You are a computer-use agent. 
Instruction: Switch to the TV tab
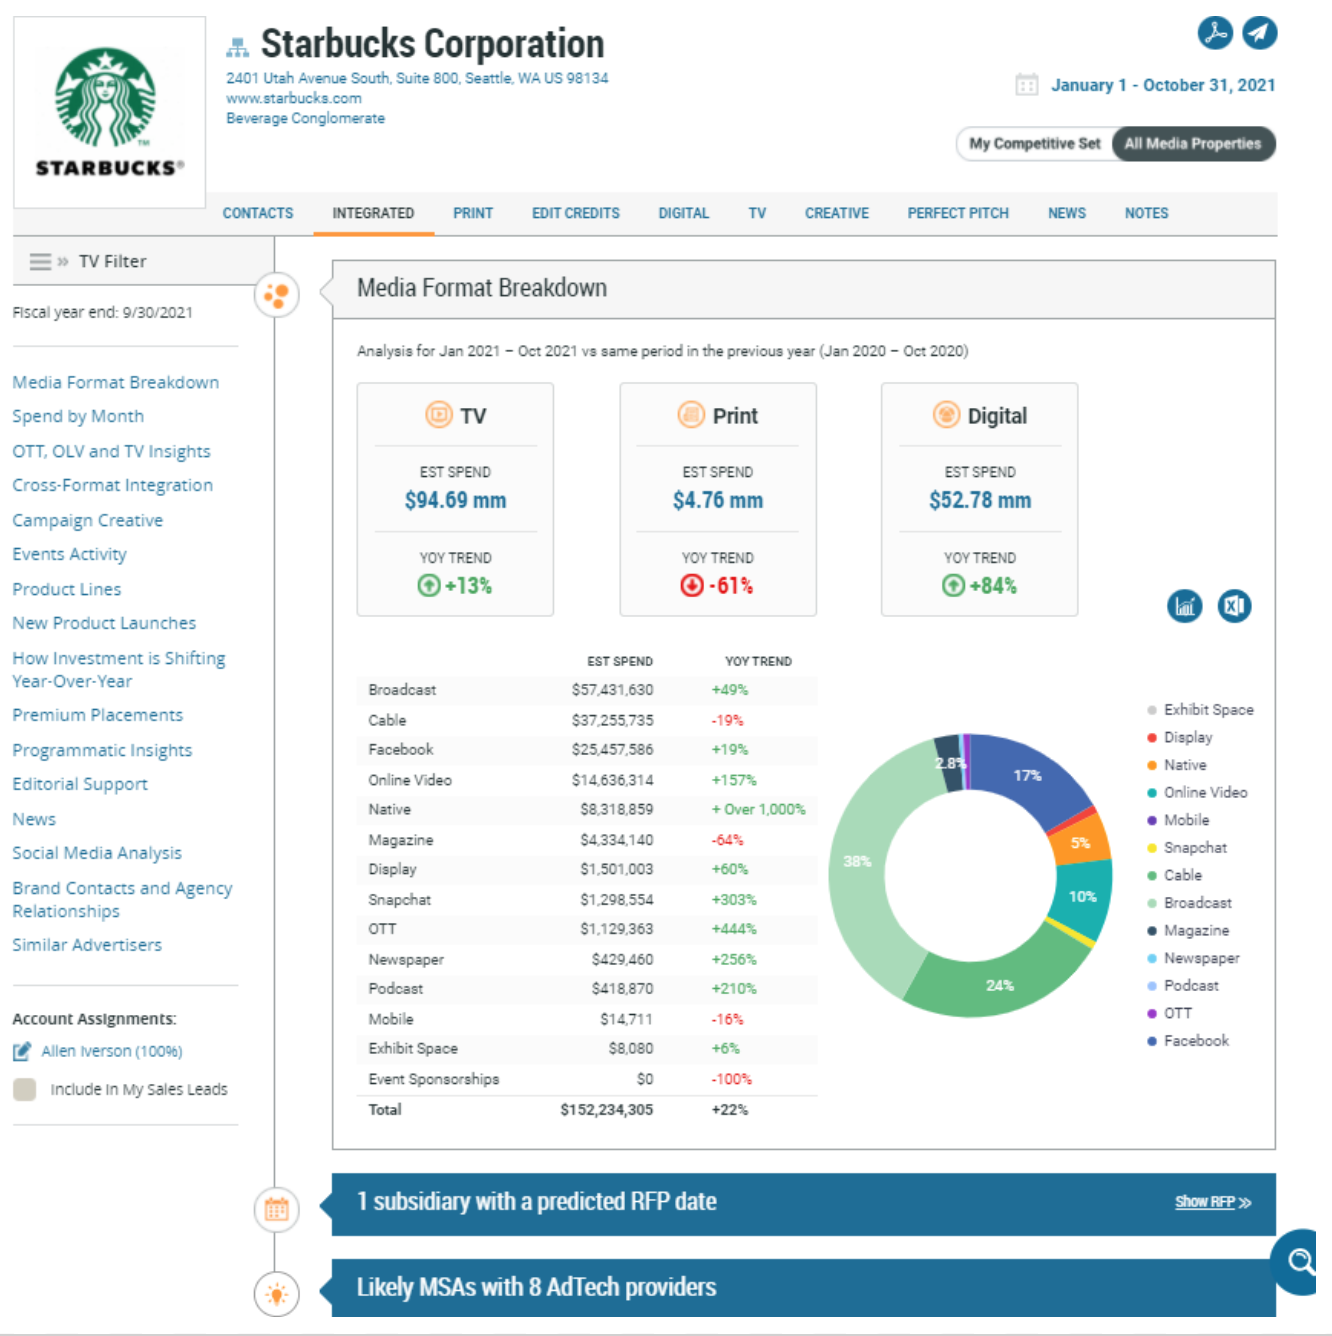coord(757,213)
